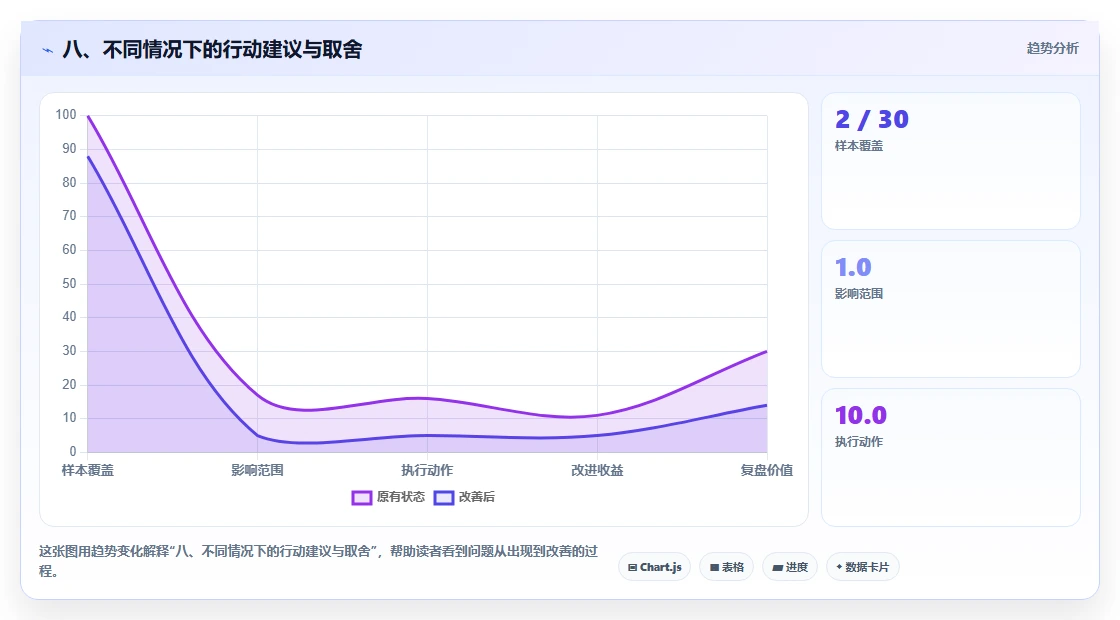Click the 趋势分析 label in the header

(x=1052, y=49)
